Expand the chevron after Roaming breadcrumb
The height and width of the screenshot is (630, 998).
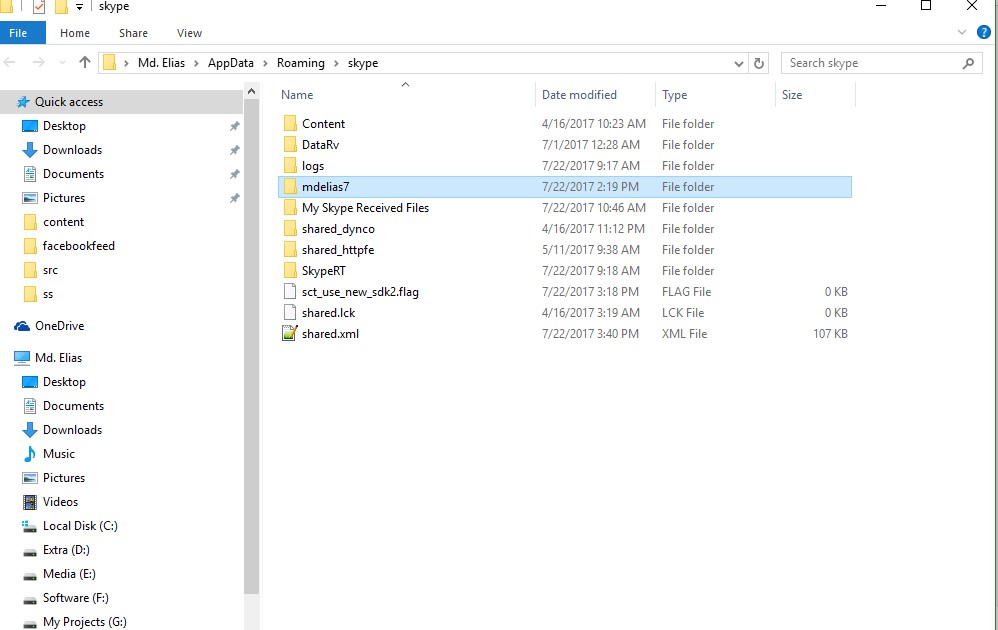[x=336, y=63]
